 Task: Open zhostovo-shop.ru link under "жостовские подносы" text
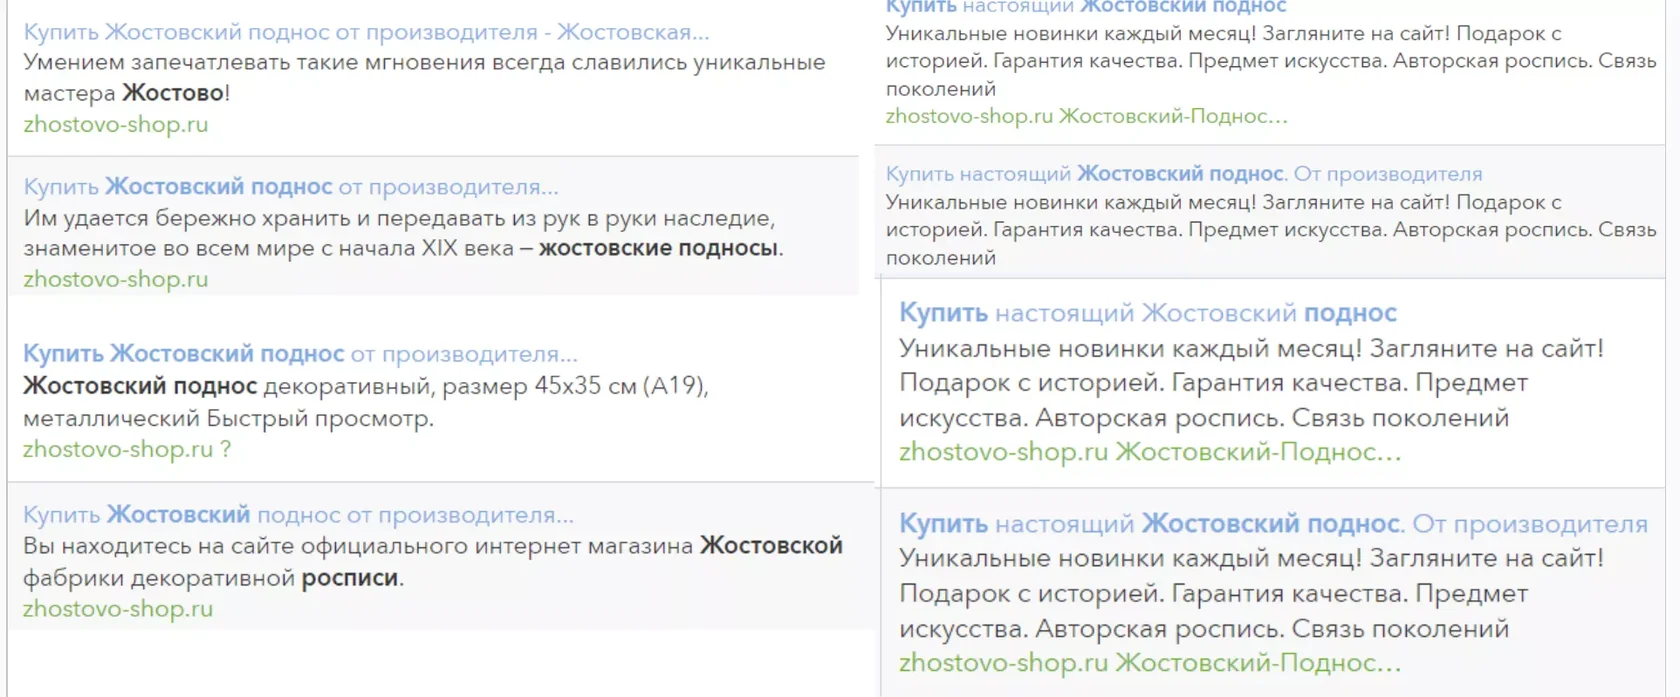116,279
